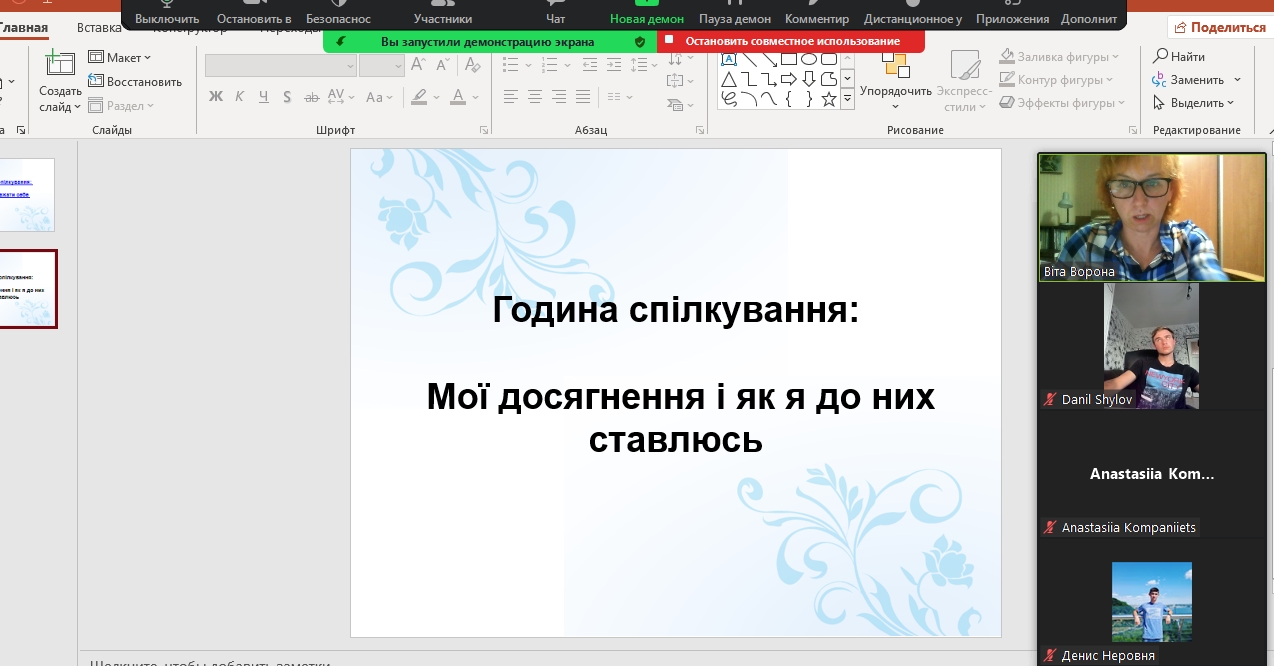The width and height of the screenshot is (1274, 666).
Task: Expand the shapes gallery more arrow
Action: coord(848,99)
